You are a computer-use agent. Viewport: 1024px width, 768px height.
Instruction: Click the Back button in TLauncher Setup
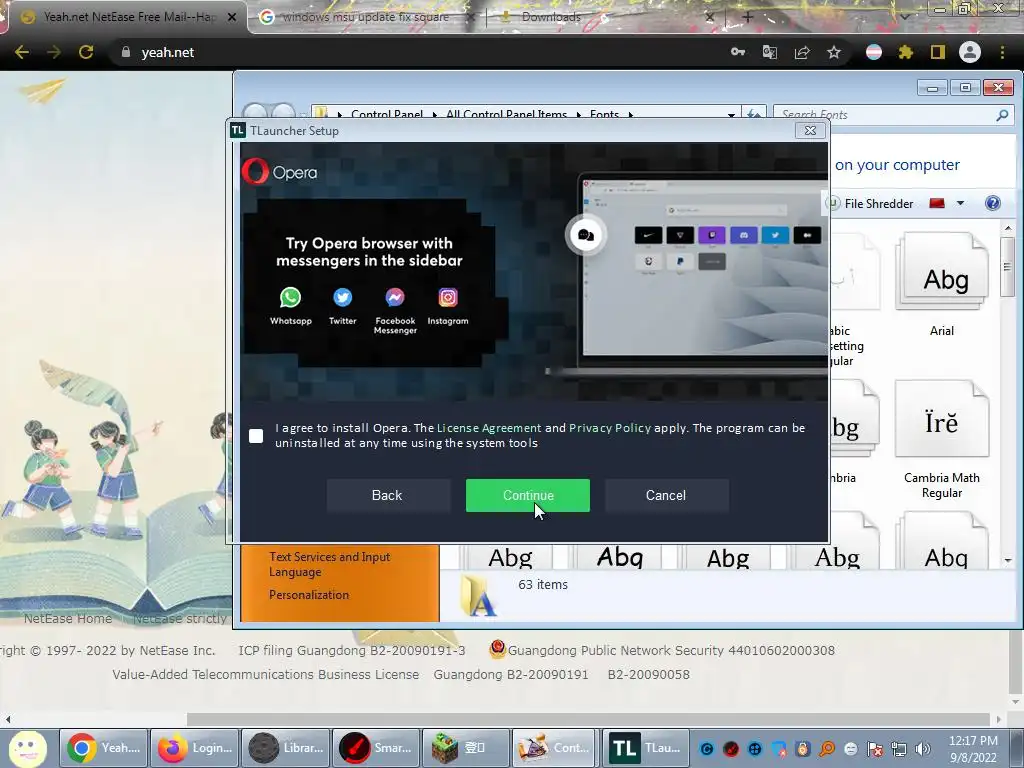[388, 495]
